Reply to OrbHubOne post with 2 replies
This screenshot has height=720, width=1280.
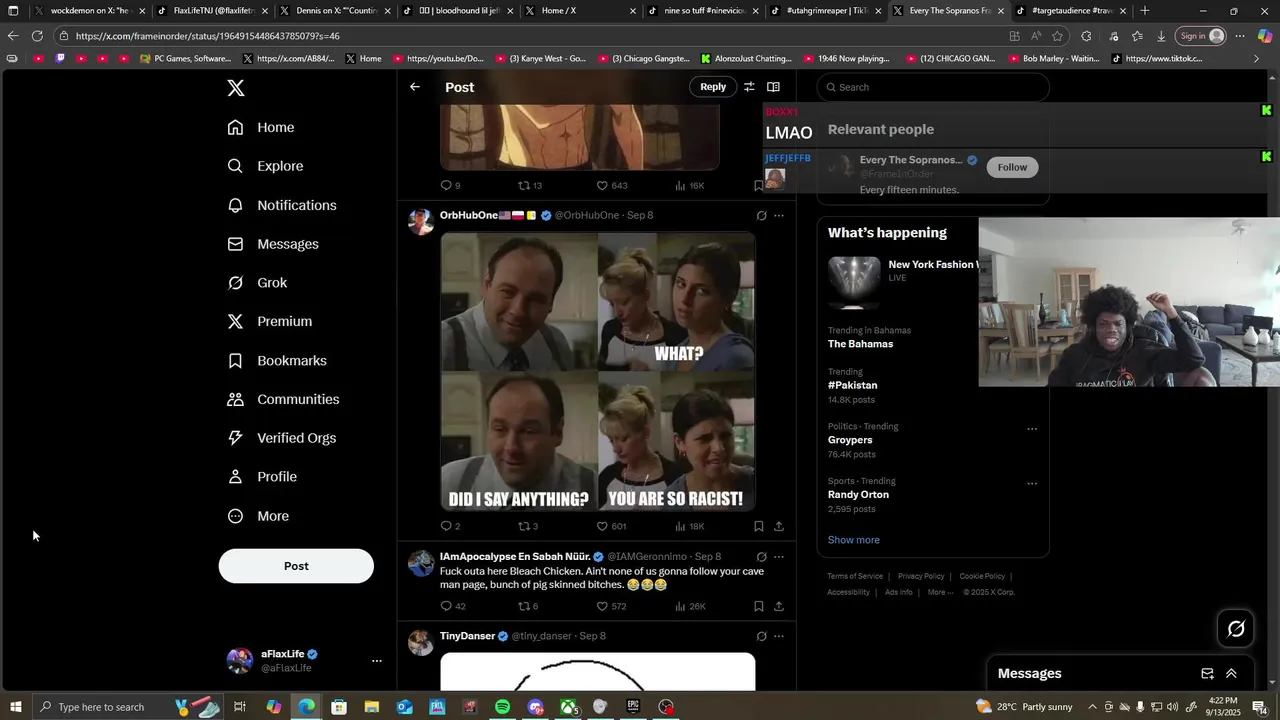click(x=450, y=526)
